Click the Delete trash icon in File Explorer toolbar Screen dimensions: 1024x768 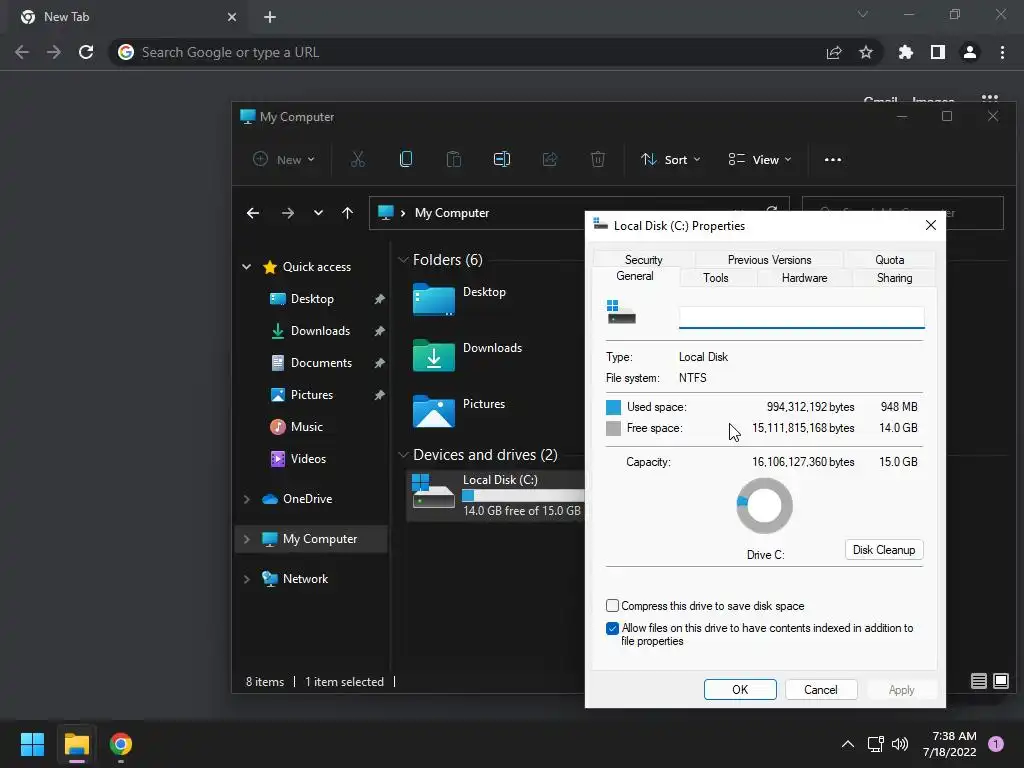click(x=598, y=159)
